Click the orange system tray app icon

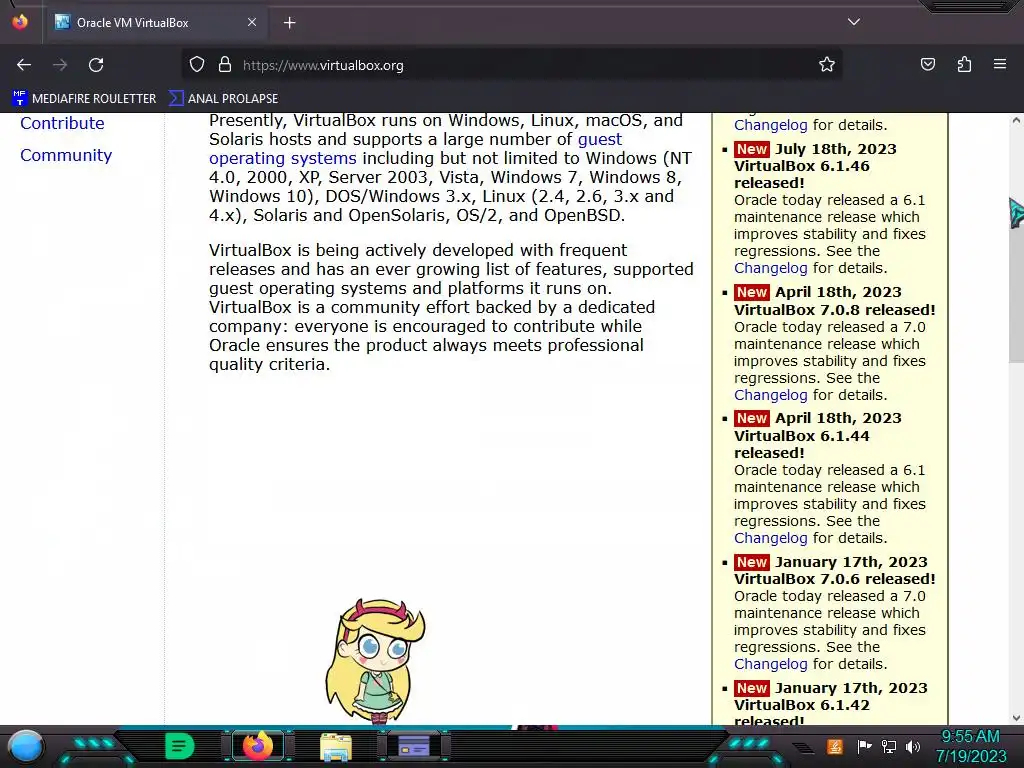point(834,746)
